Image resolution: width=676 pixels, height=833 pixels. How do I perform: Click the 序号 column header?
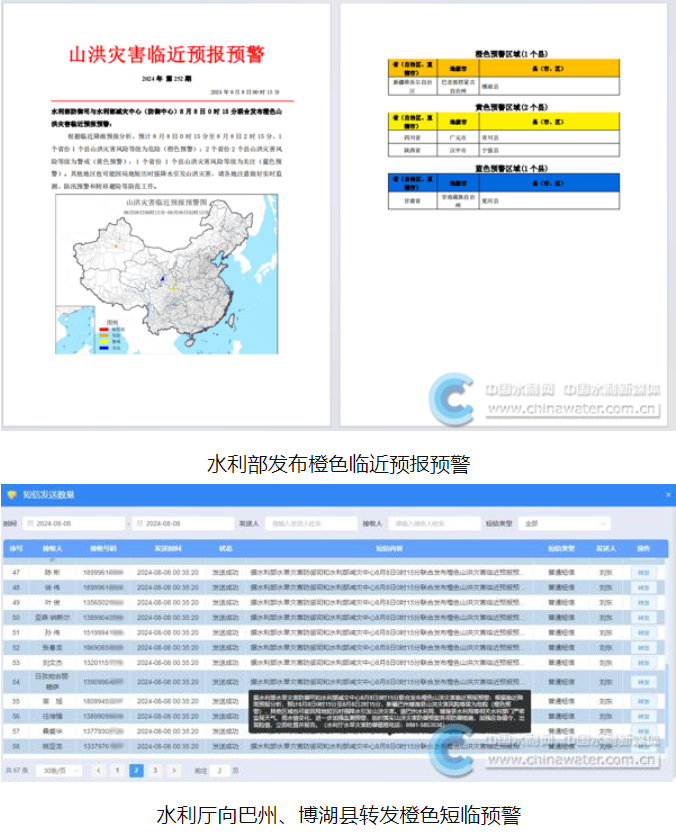click(16, 549)
